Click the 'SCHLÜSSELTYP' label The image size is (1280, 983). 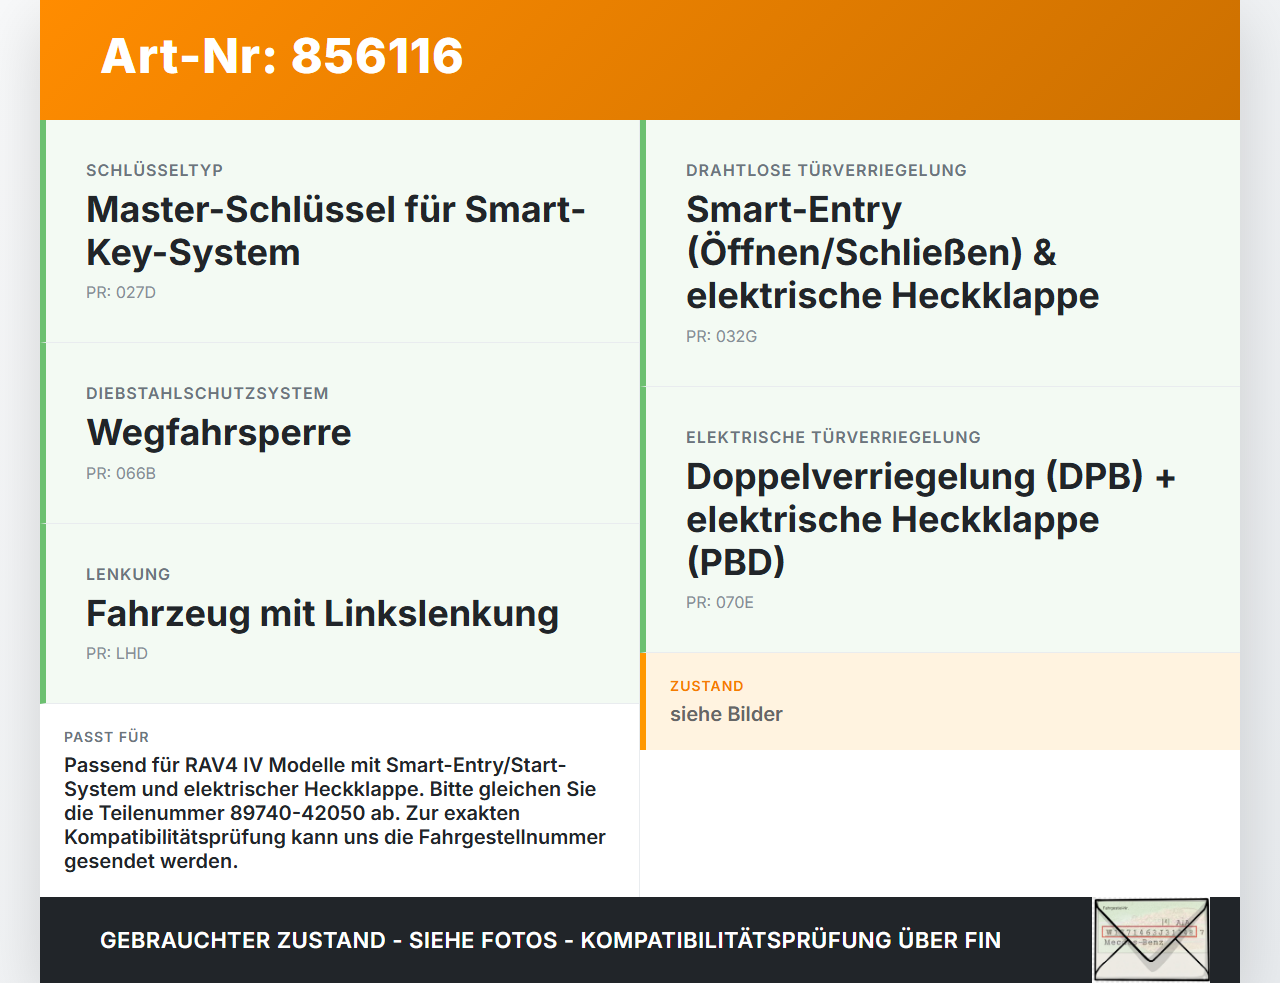154,170
